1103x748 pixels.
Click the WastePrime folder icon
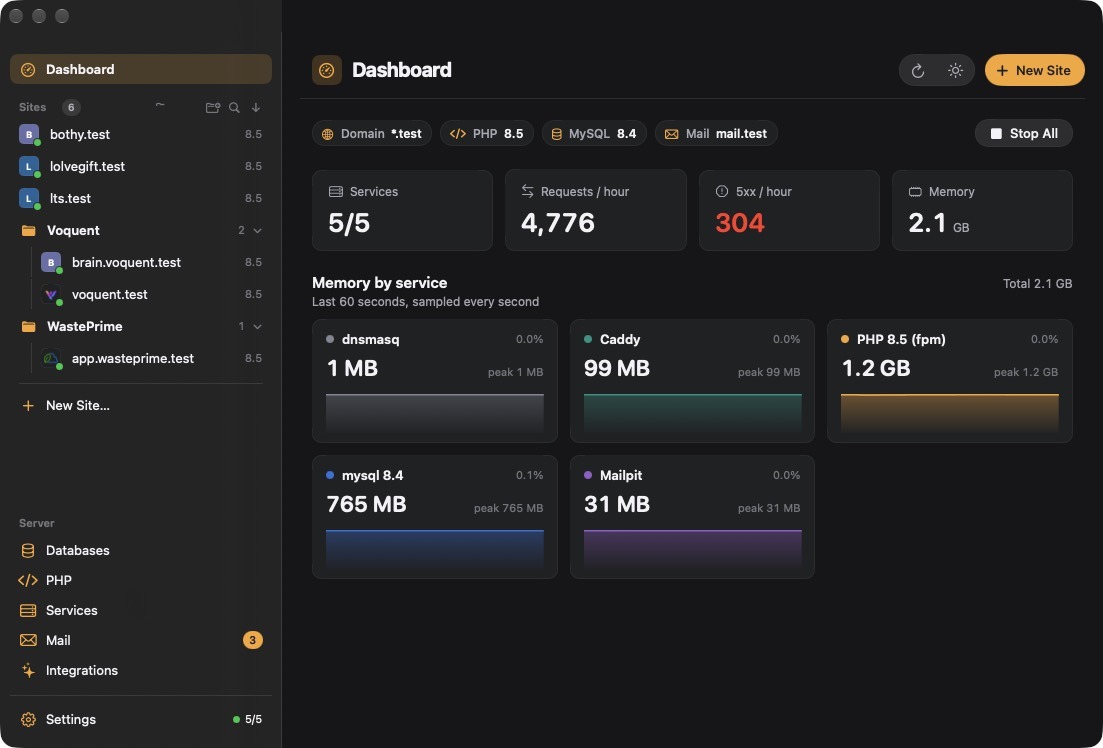pyautogui.click(x=28, y=327)
